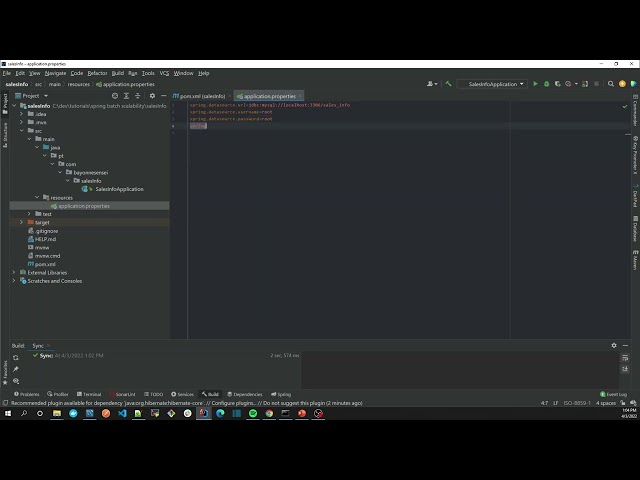Start debugging with the green bug icon
Screen dimensions: 640x480
[547, 84]
